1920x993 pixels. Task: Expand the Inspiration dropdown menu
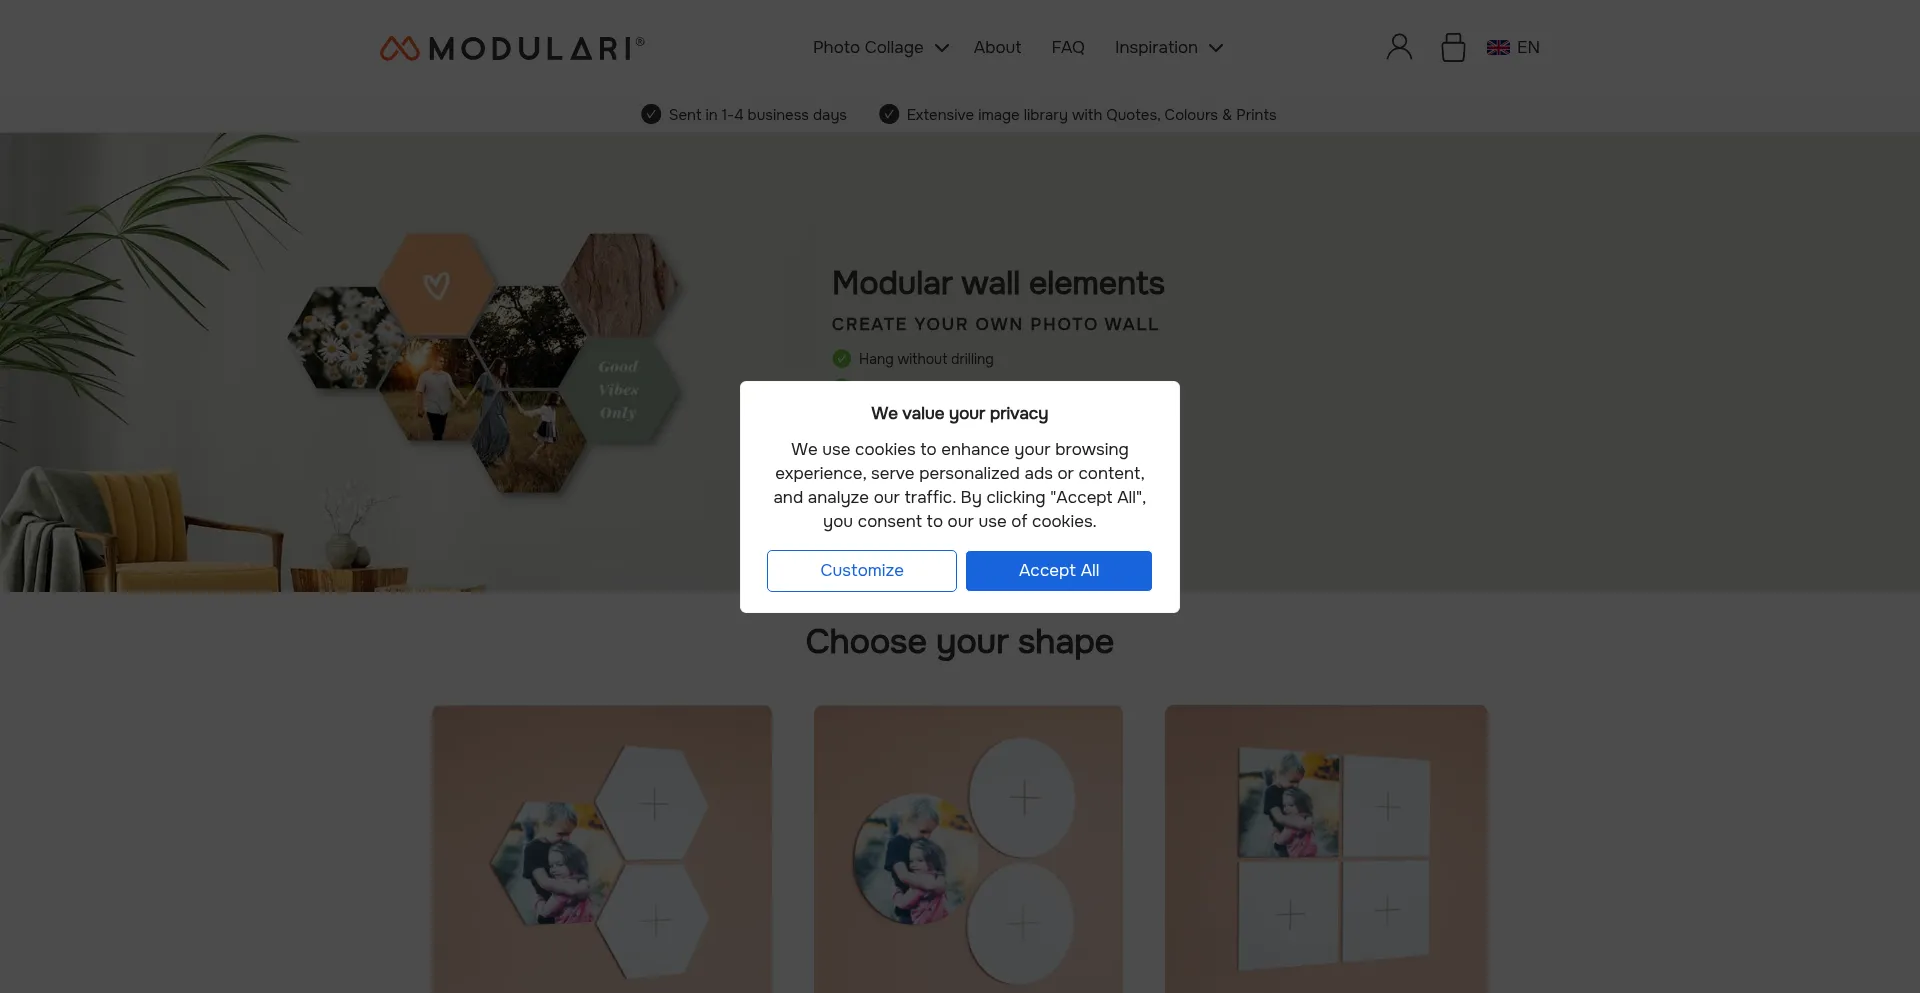click(x=1168, y=48)
